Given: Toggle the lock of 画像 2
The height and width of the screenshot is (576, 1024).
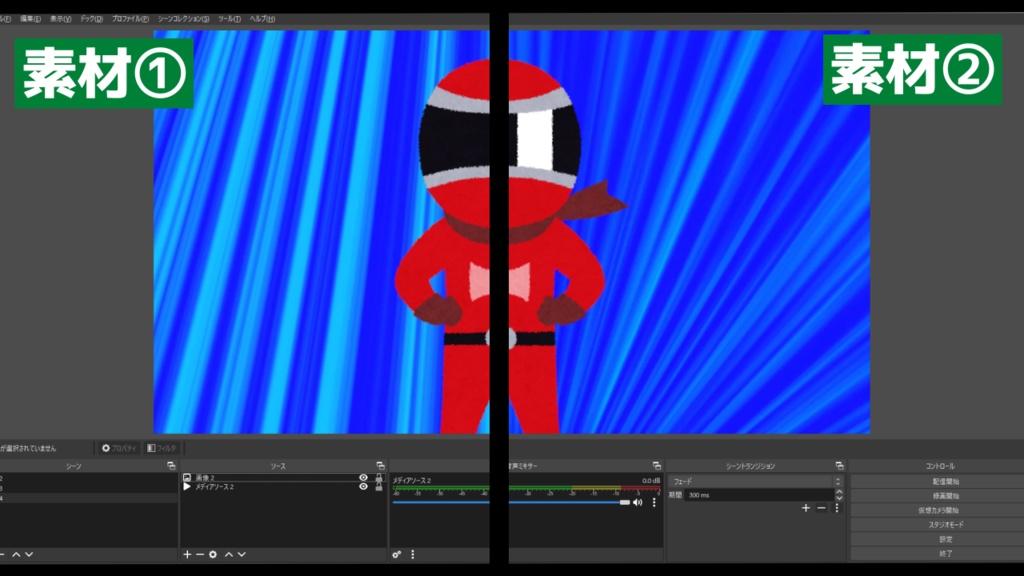Looking at the screenshot, I should pos(379,477).
